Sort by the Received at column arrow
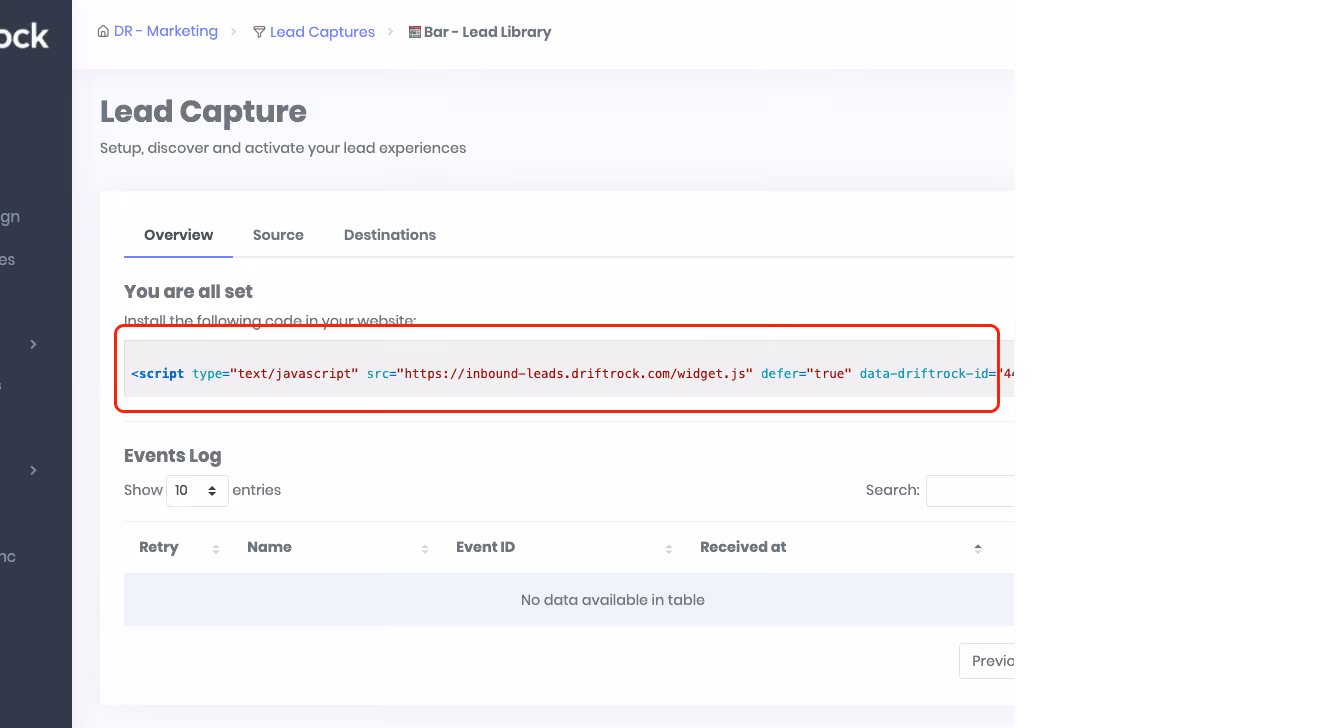Screen dimensions: 1328x728 coord(977,548)
